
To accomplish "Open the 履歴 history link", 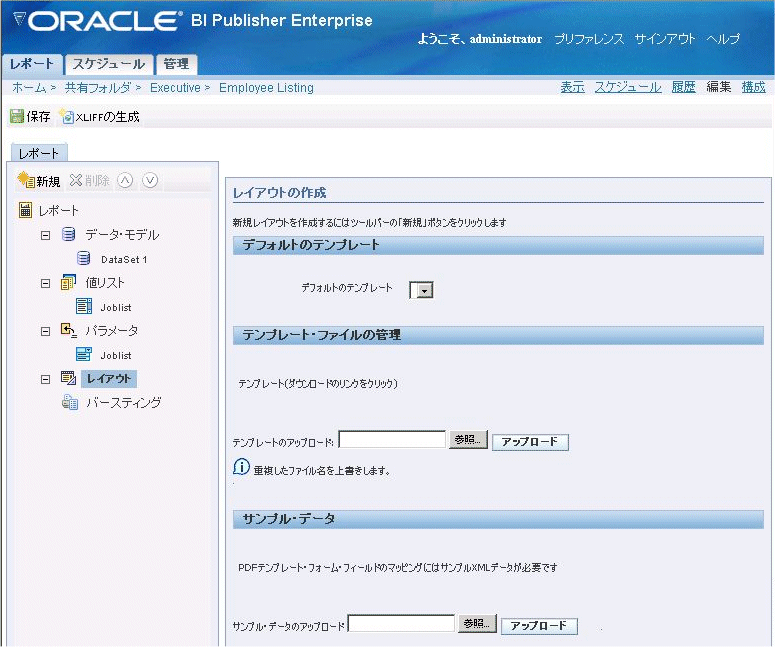I will [684, 87].
